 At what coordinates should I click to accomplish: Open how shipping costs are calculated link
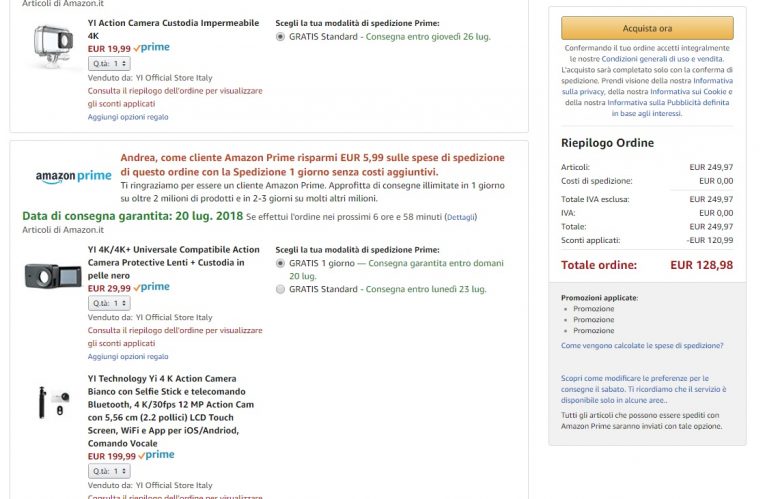(x=642, y=345)
